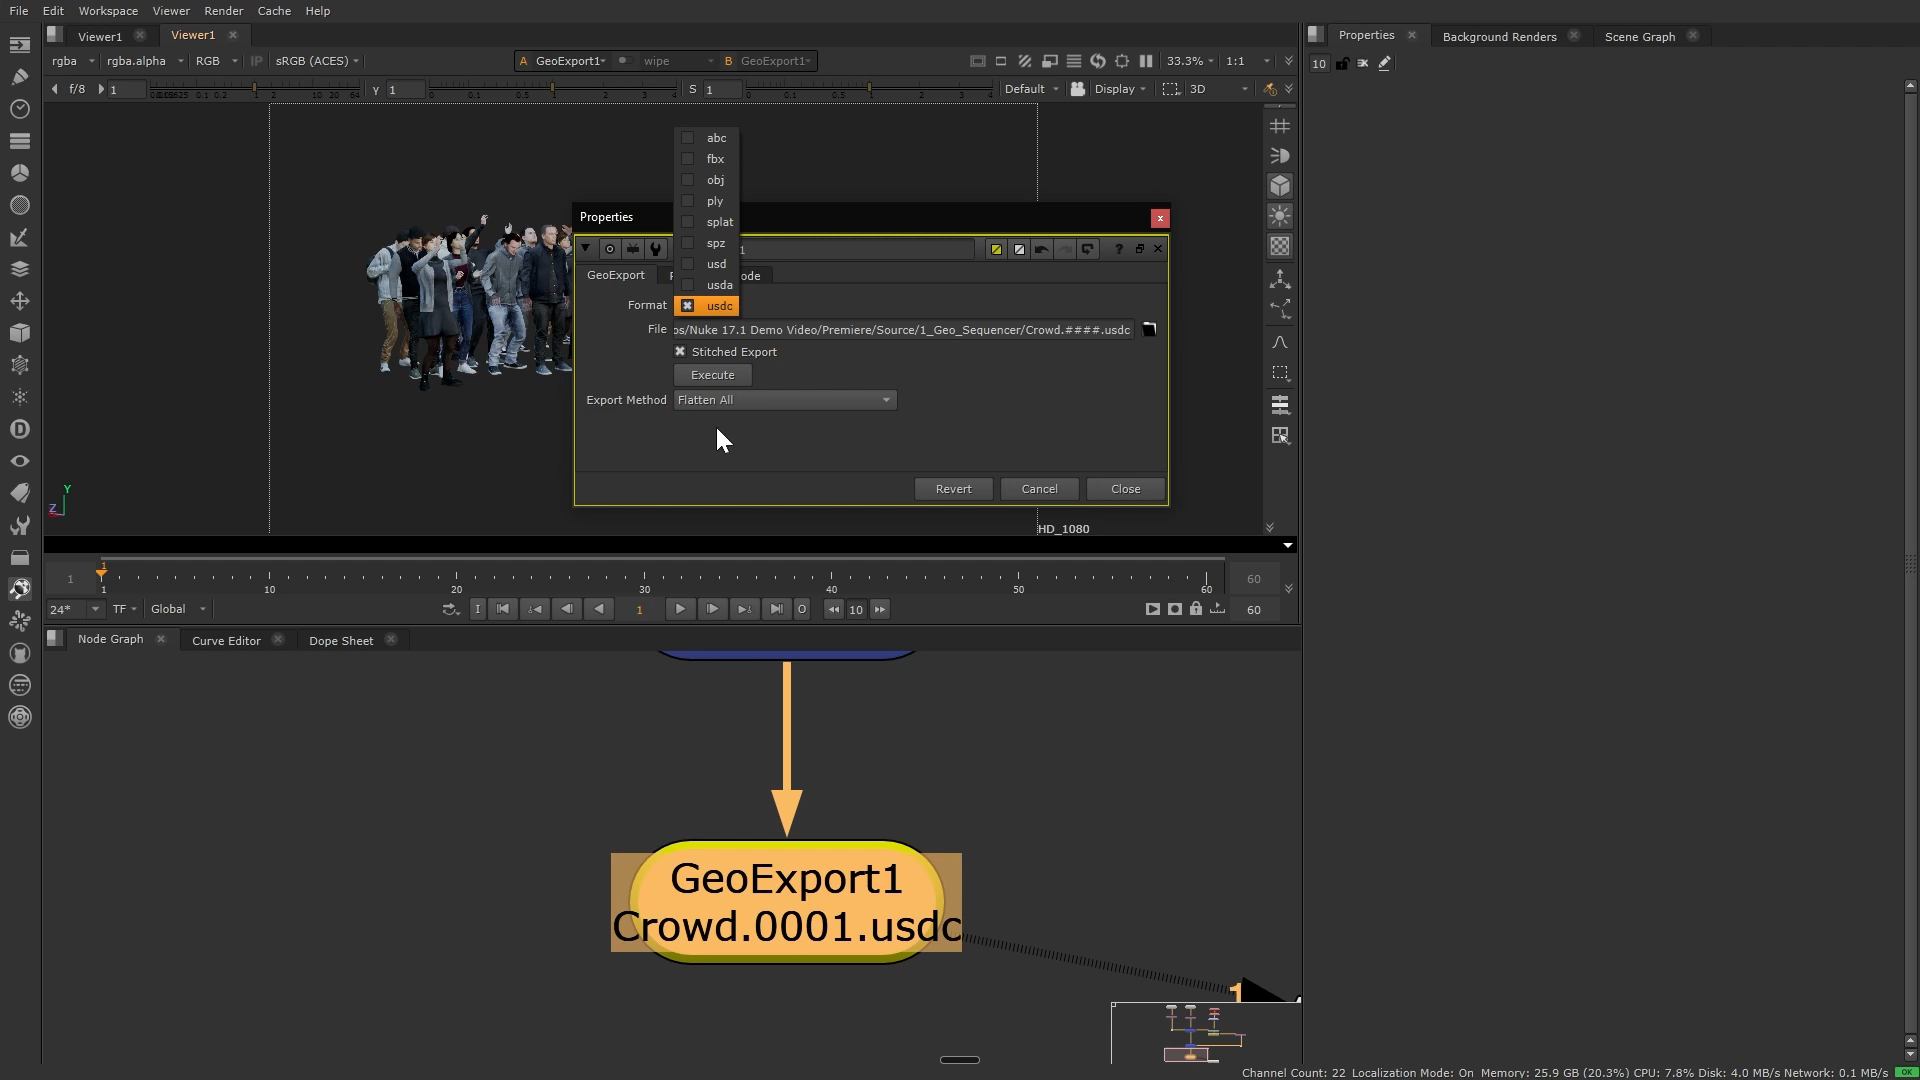The image size is (1920, 1080).
Task: Click the Execute button
Action: point(713,375)
